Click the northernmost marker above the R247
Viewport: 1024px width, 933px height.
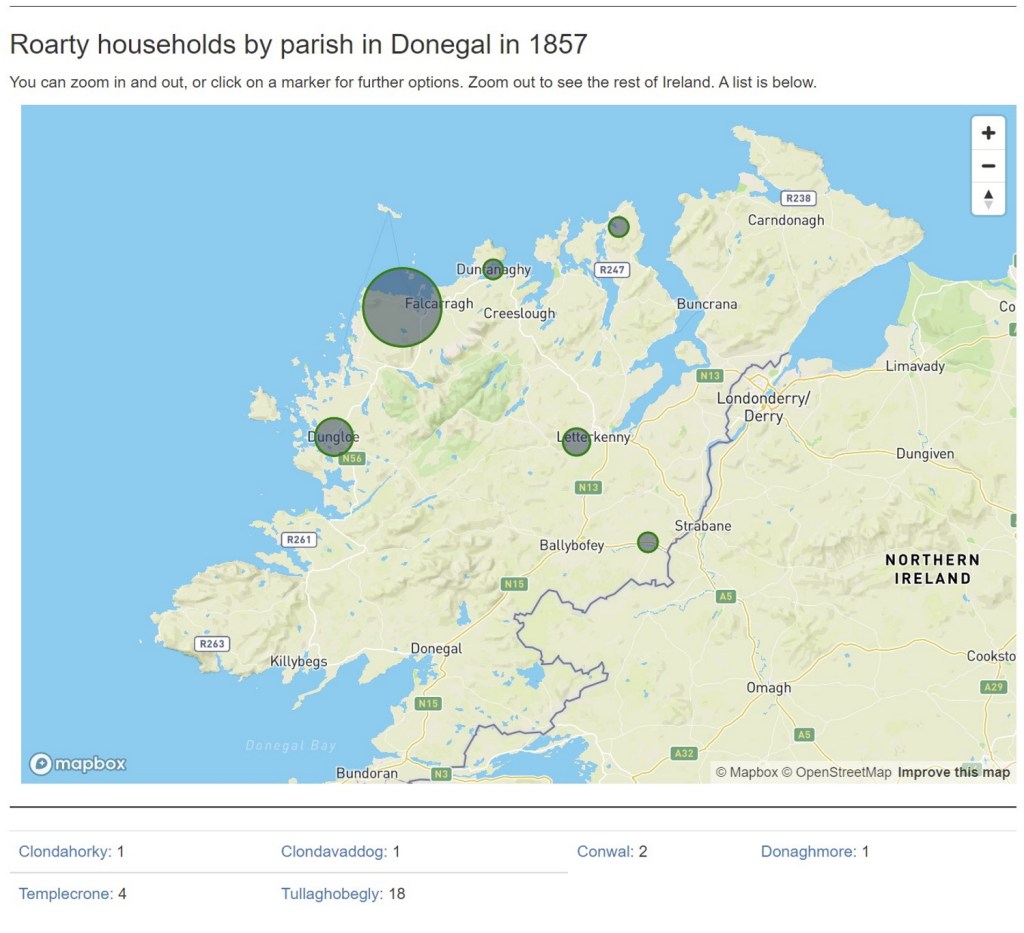(x=619, y=227)
